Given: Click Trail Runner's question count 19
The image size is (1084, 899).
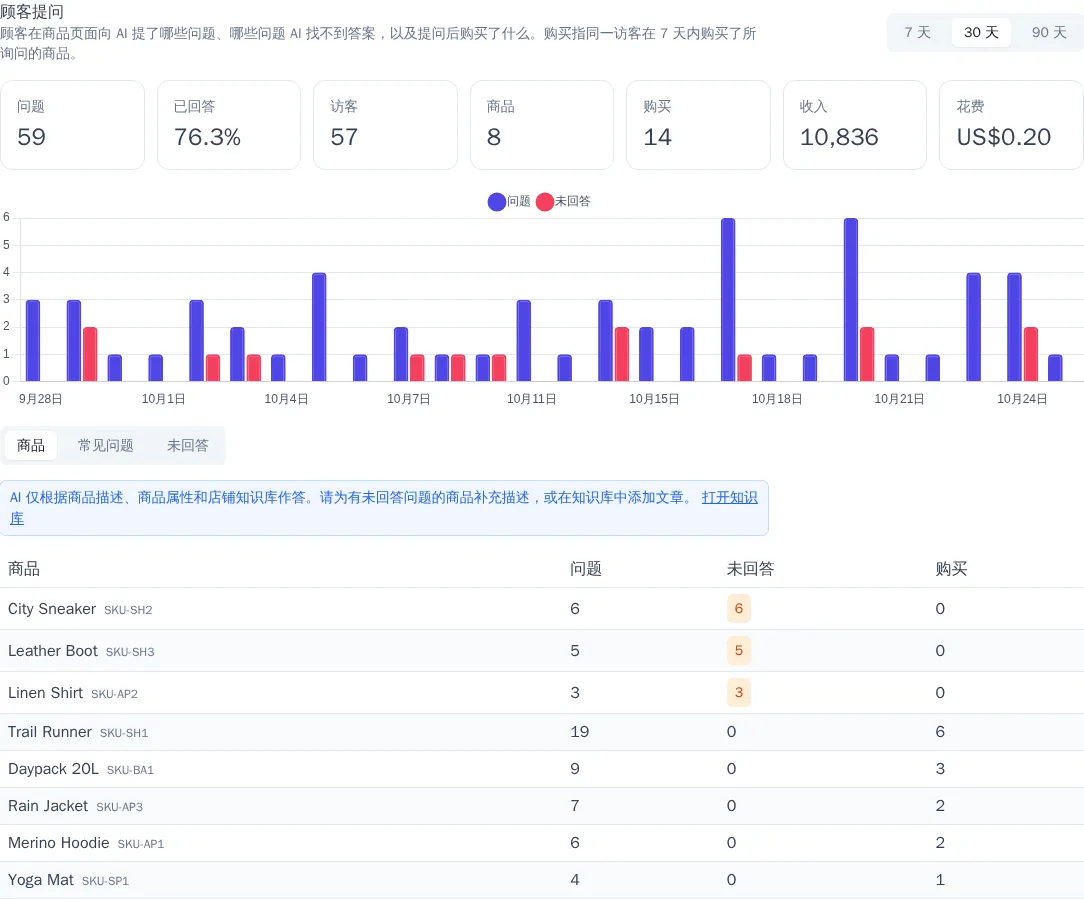Looking at the screenshot, I should [579, 732].
